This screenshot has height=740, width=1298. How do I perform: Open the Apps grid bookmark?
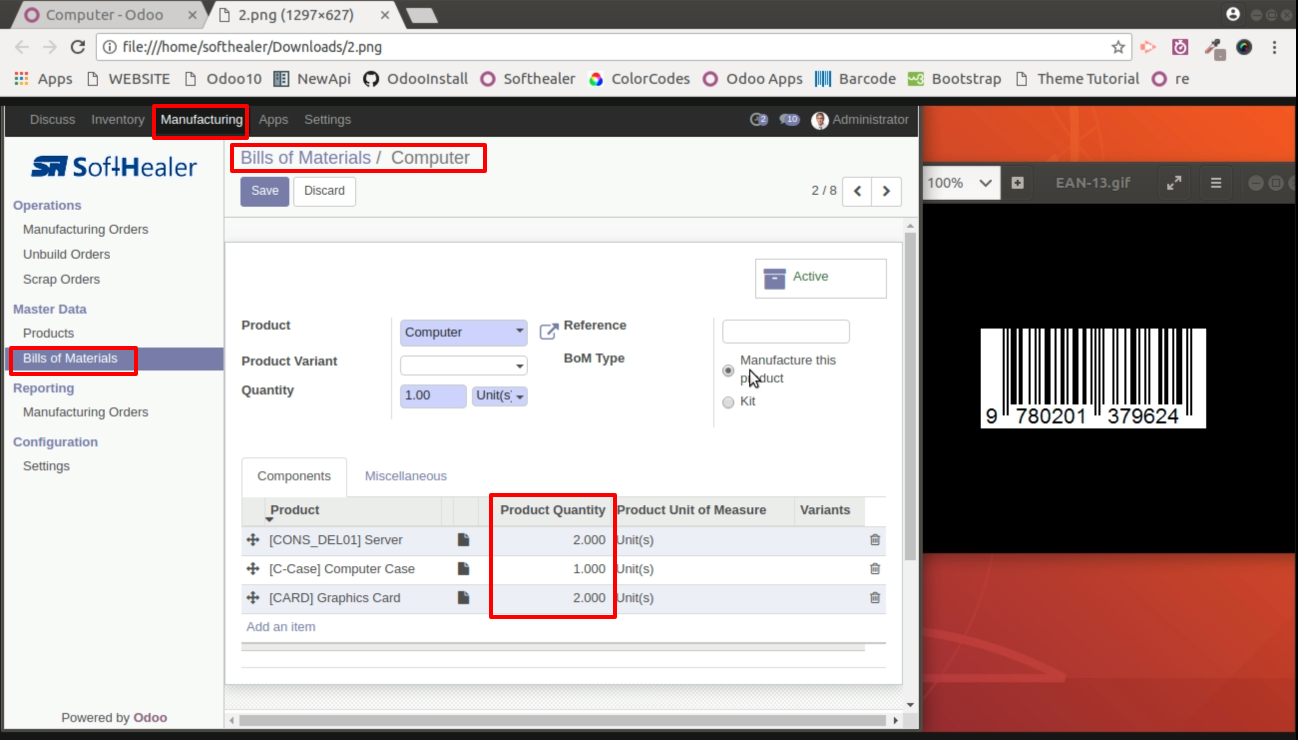point(44,79)
